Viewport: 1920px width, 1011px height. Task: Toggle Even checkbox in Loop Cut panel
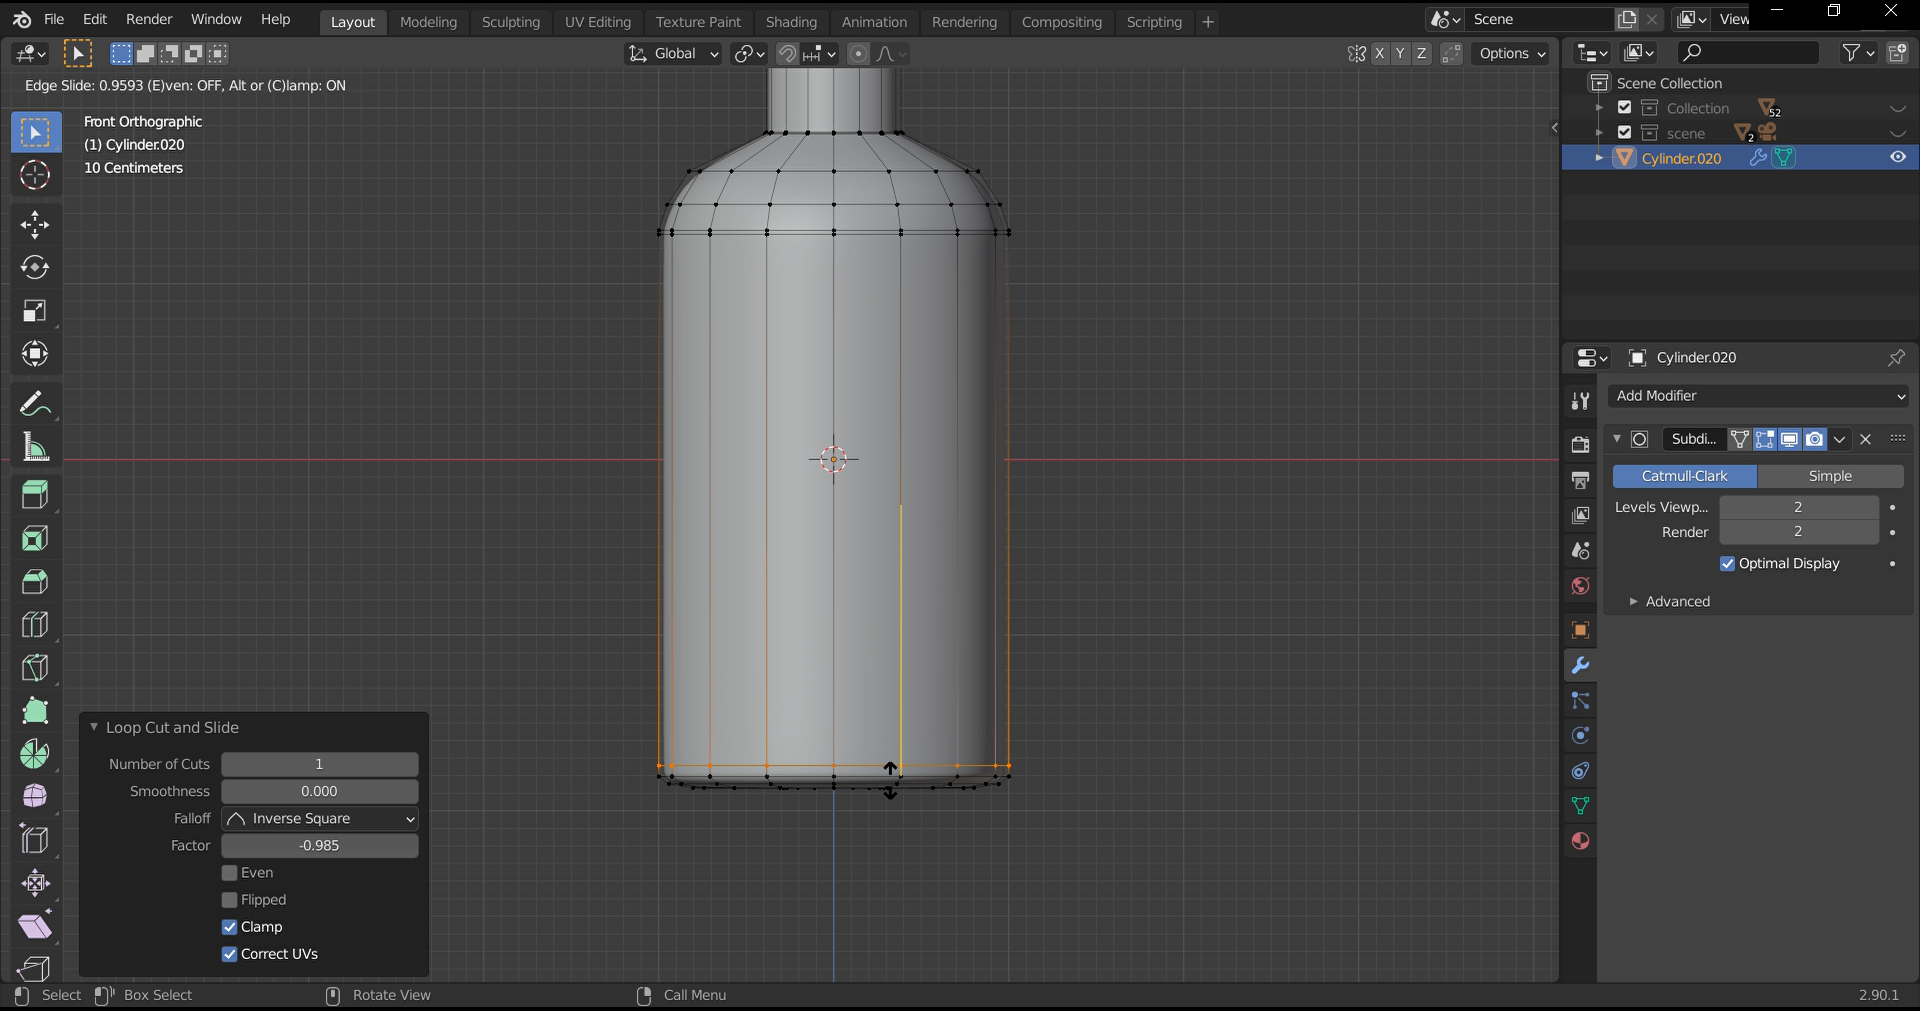point(229,873)
